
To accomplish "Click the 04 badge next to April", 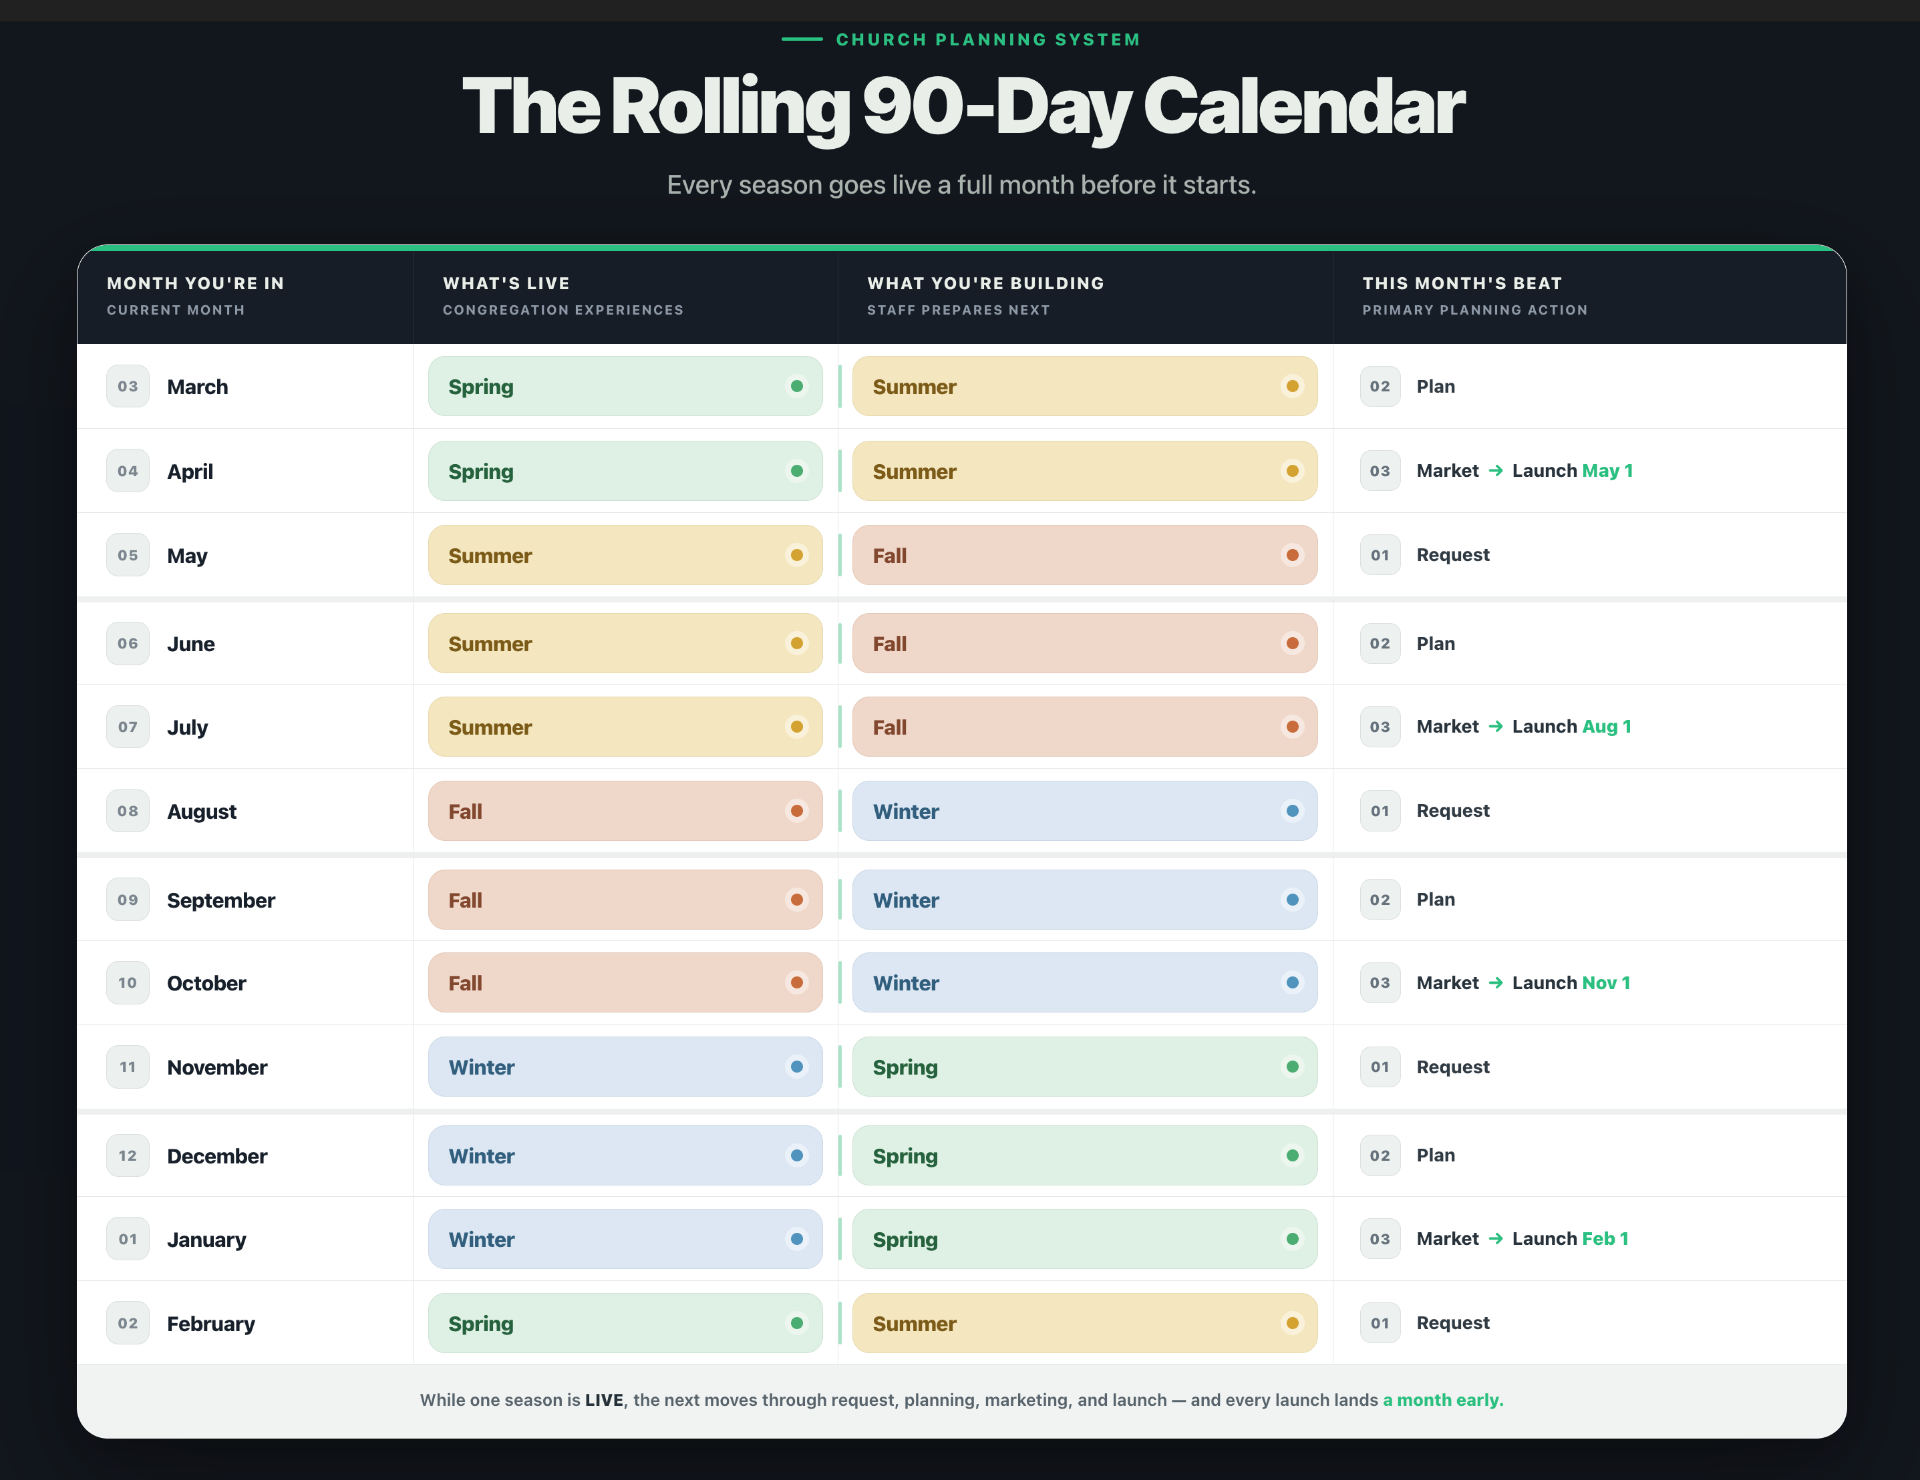I will (x=128, y=471).
